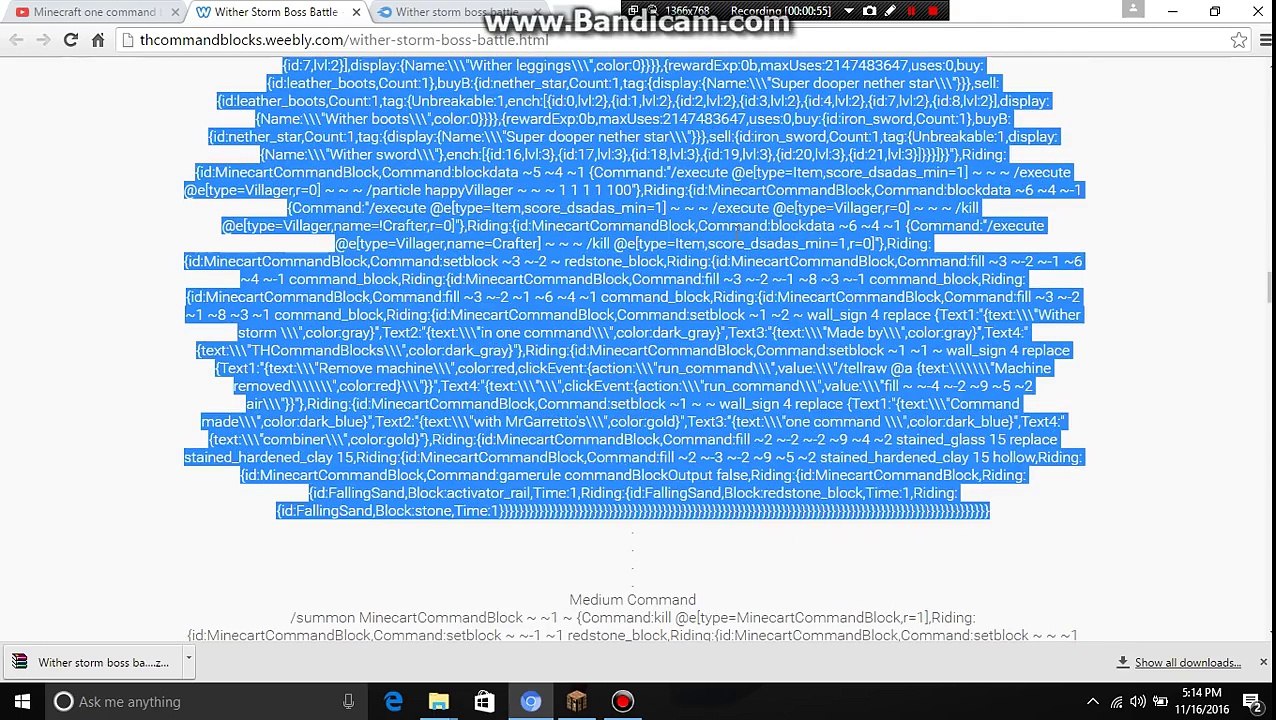Viewport: 1276px width, 720px height.
Task: Click the "/summon MinecartCommandBlock" text line
Action: 633,618
